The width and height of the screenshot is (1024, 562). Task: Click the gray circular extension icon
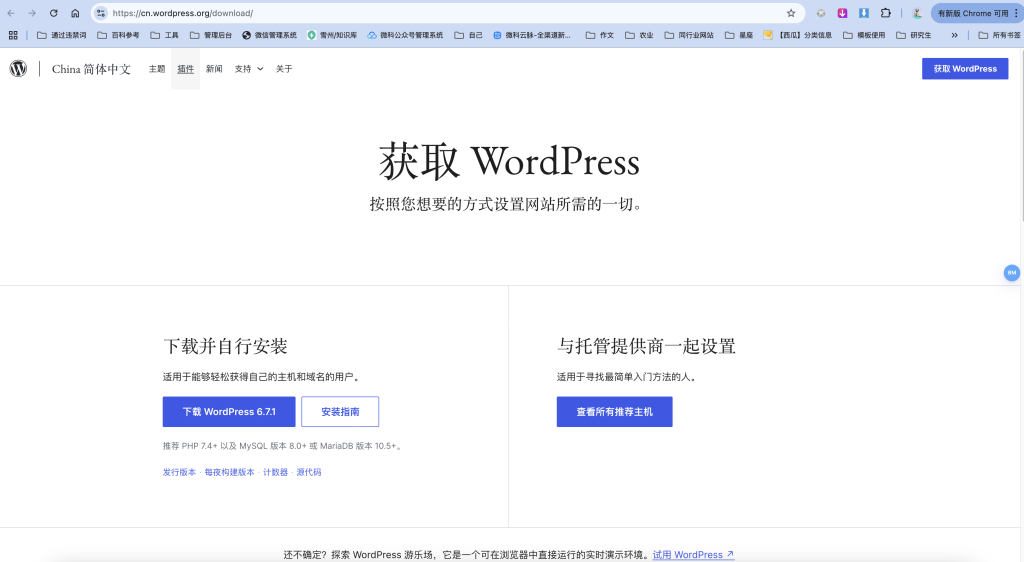coord(821,13)
